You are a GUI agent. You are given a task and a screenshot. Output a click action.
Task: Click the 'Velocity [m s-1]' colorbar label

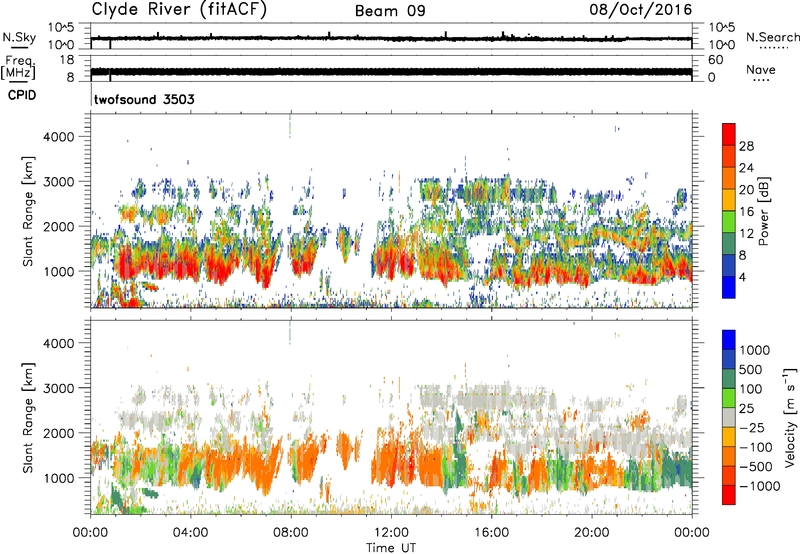[x=790, y=417]
